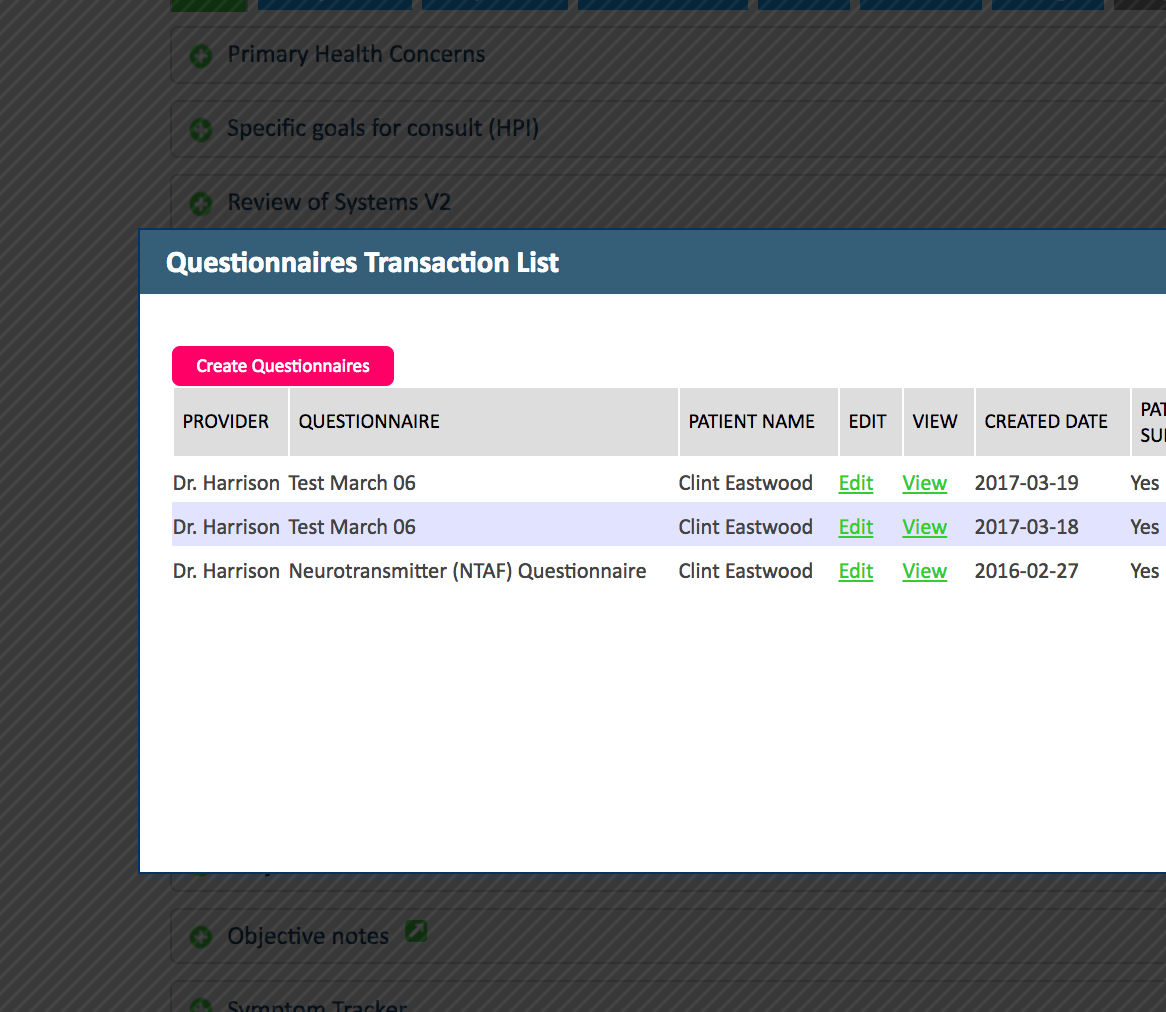1166x1012 pixels.
Task: Click the 2017-03-19 created date cell
Action: click(x=1026, y=483)
